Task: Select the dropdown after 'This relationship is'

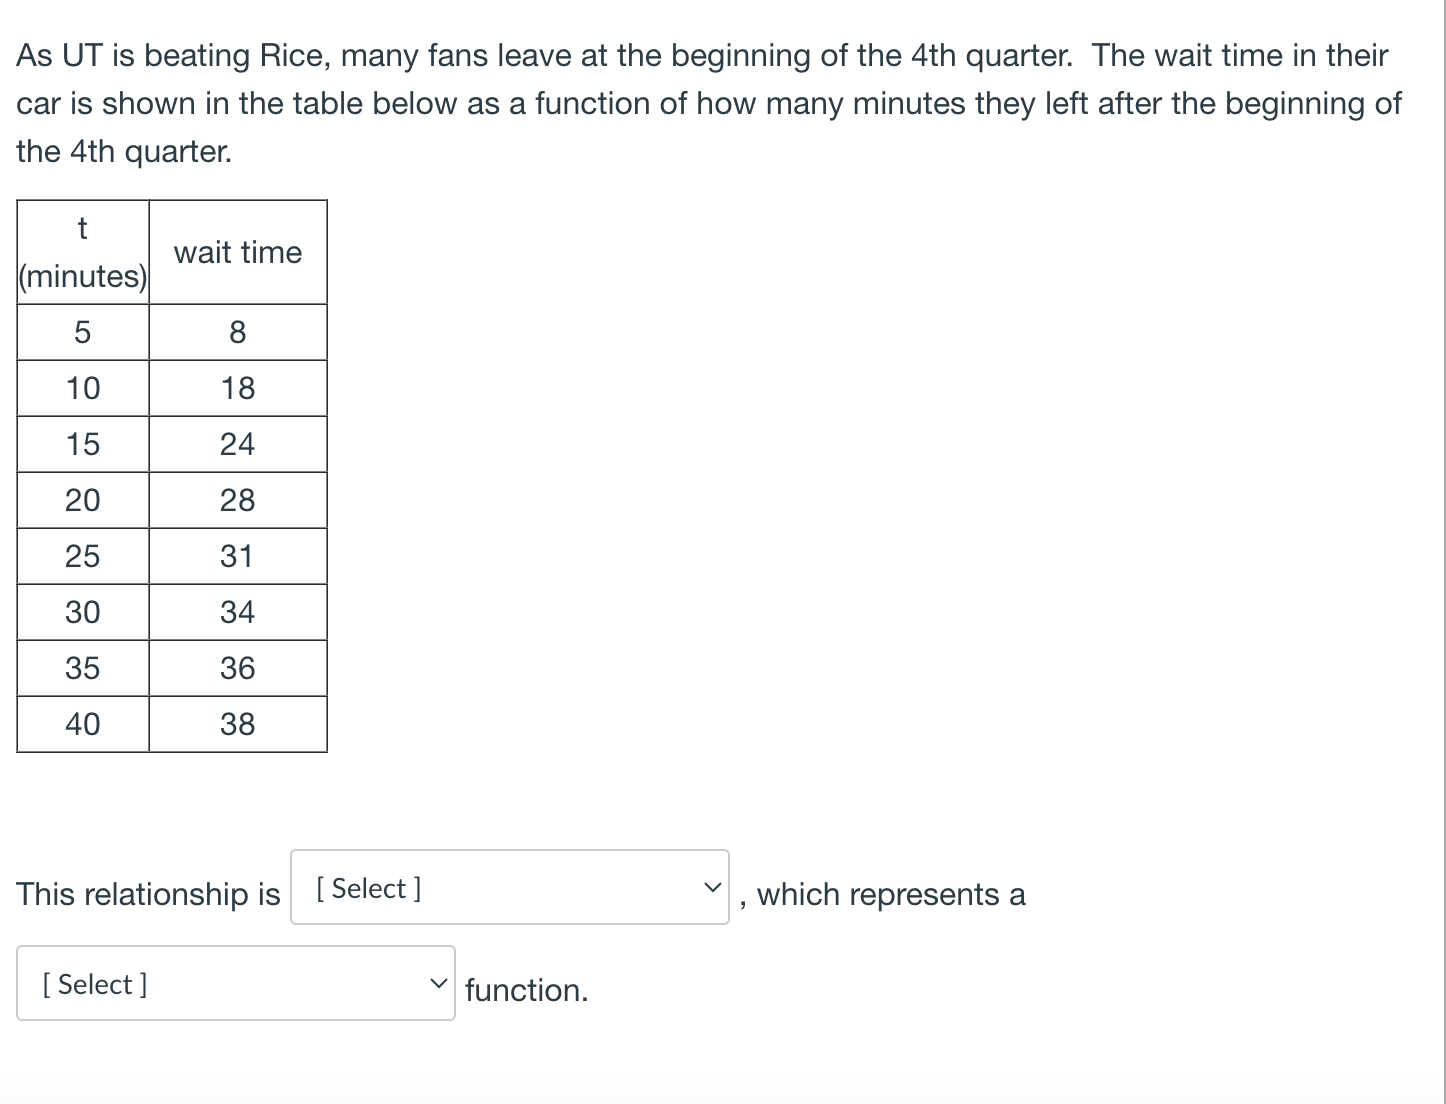Action: (x=508, y=887)
